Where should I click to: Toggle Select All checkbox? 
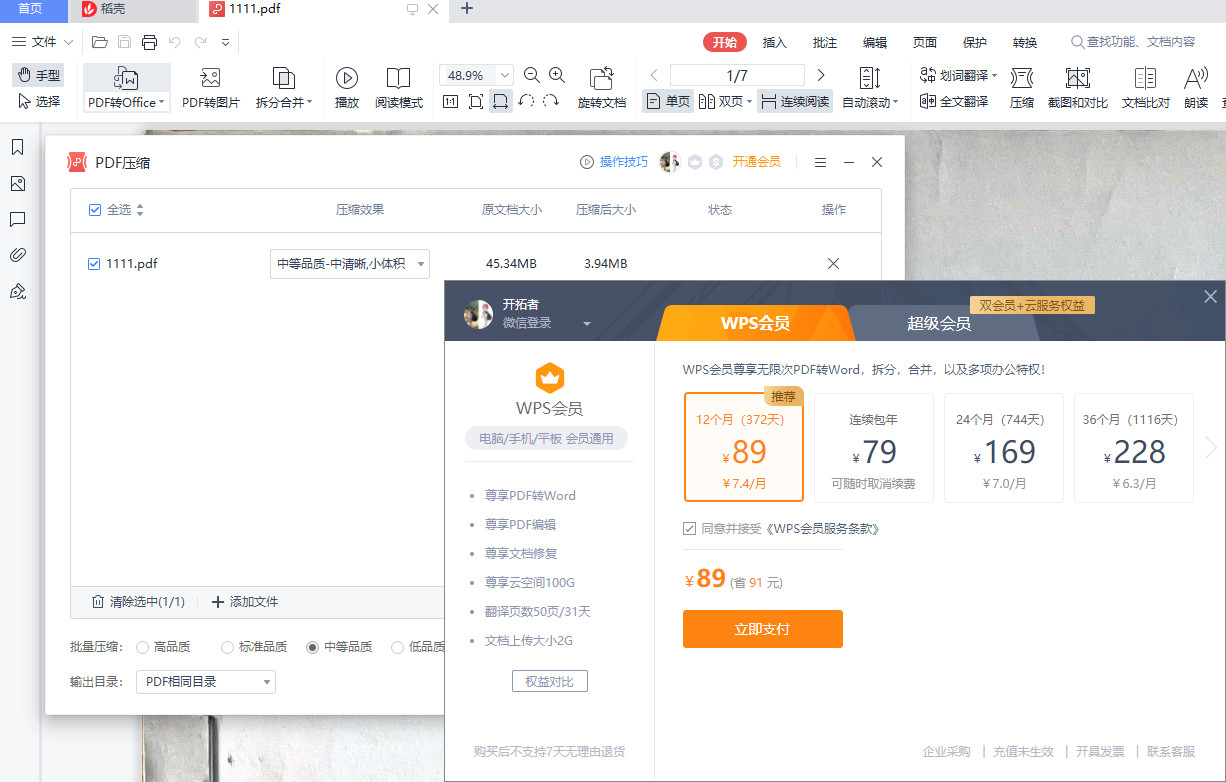point(95,210)
